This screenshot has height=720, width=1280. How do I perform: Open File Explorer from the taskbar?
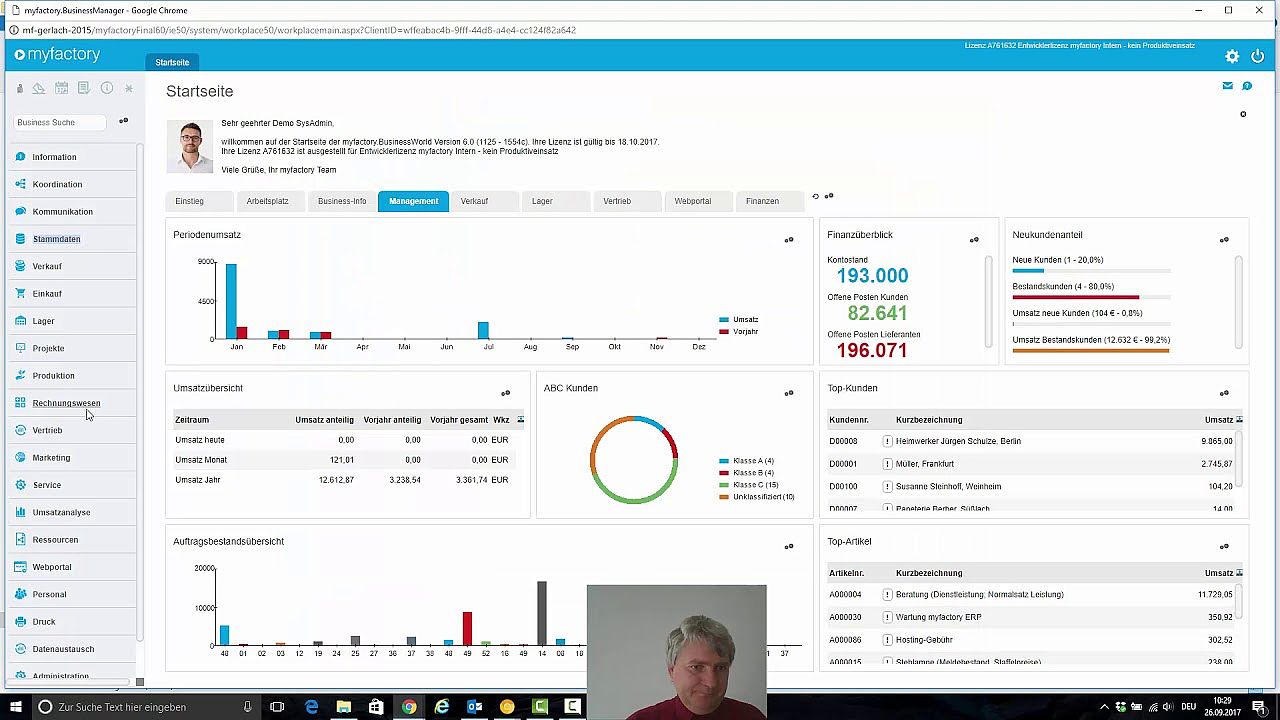[343, 707]
